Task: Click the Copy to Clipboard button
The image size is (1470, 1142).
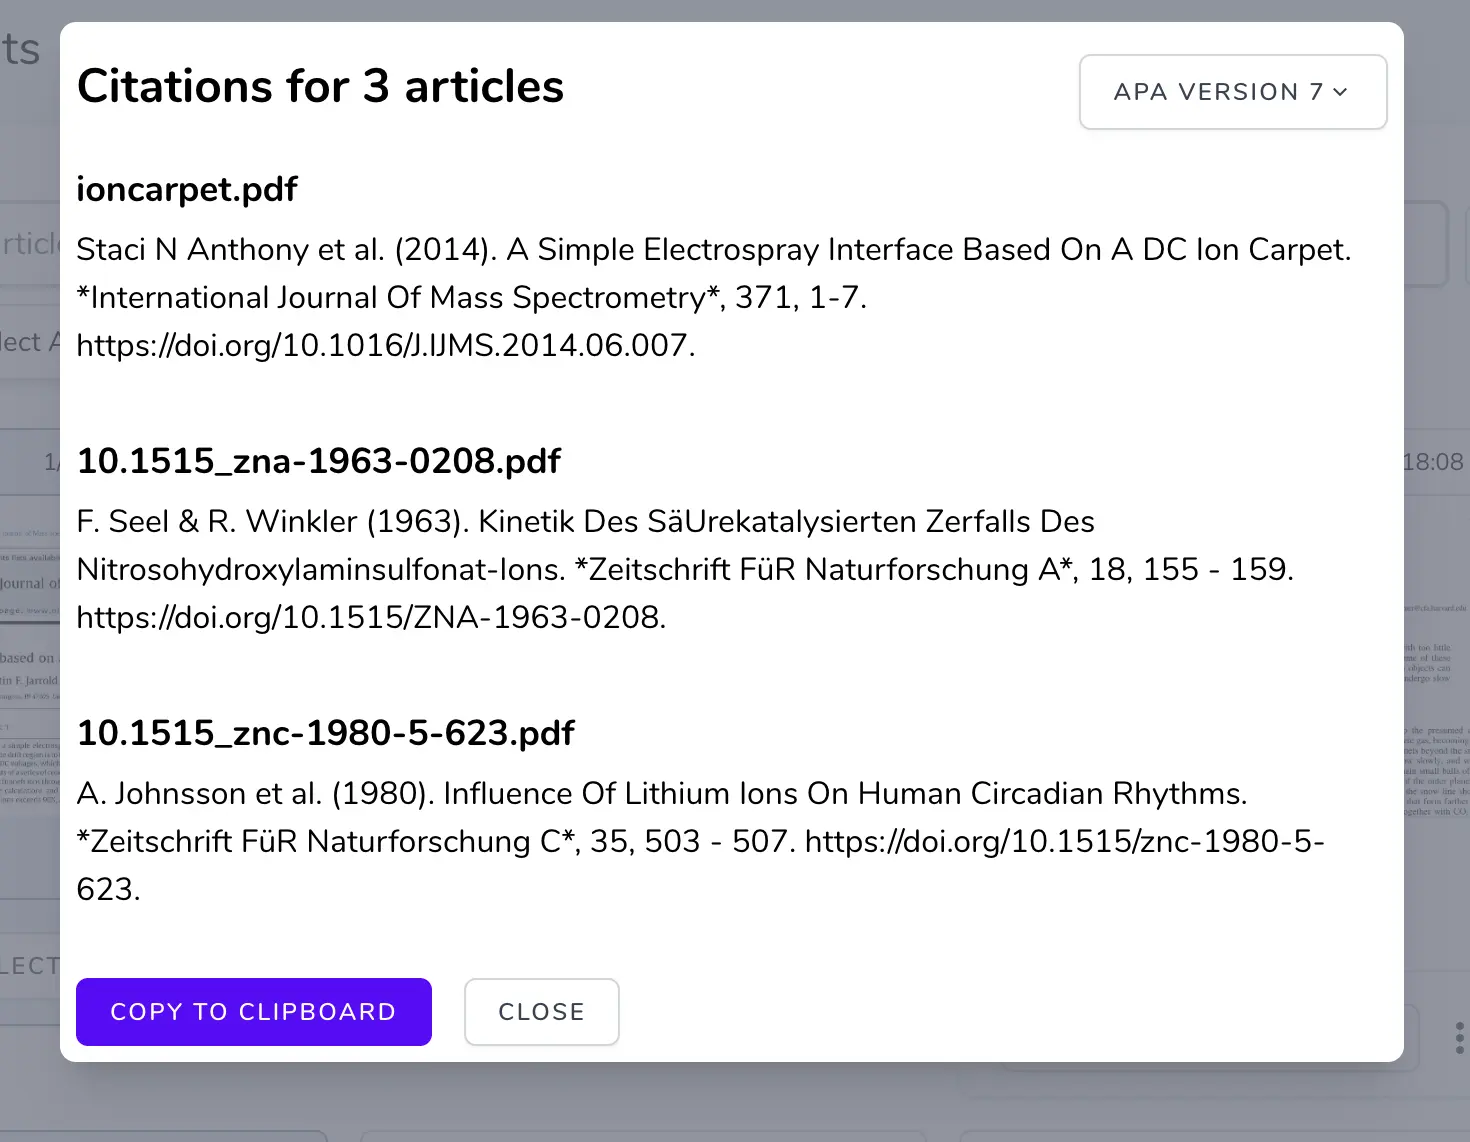Action: (x=254, y=1012)
